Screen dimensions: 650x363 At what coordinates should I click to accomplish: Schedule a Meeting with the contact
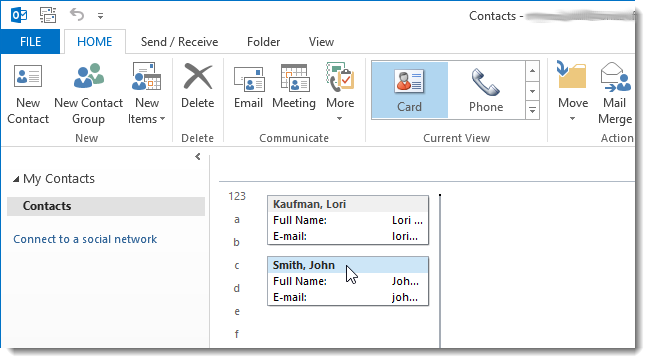pos(294,87)
